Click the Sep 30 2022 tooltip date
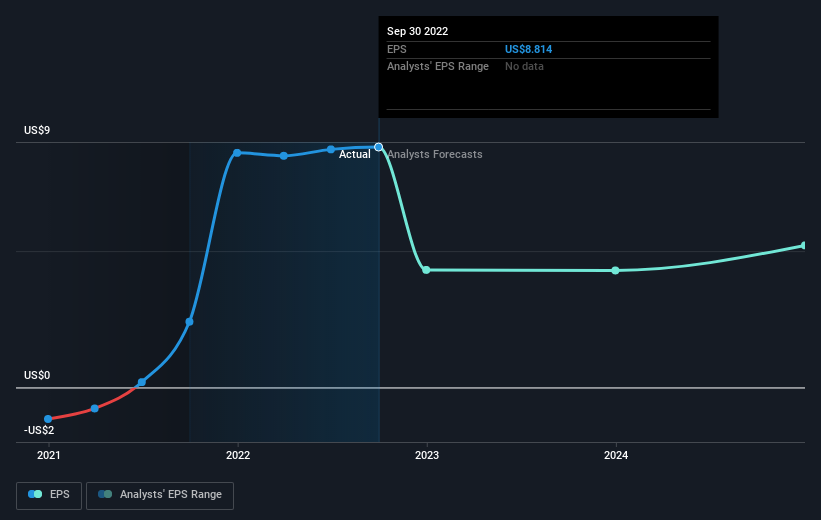821x520 pixels. coord(417,31)
